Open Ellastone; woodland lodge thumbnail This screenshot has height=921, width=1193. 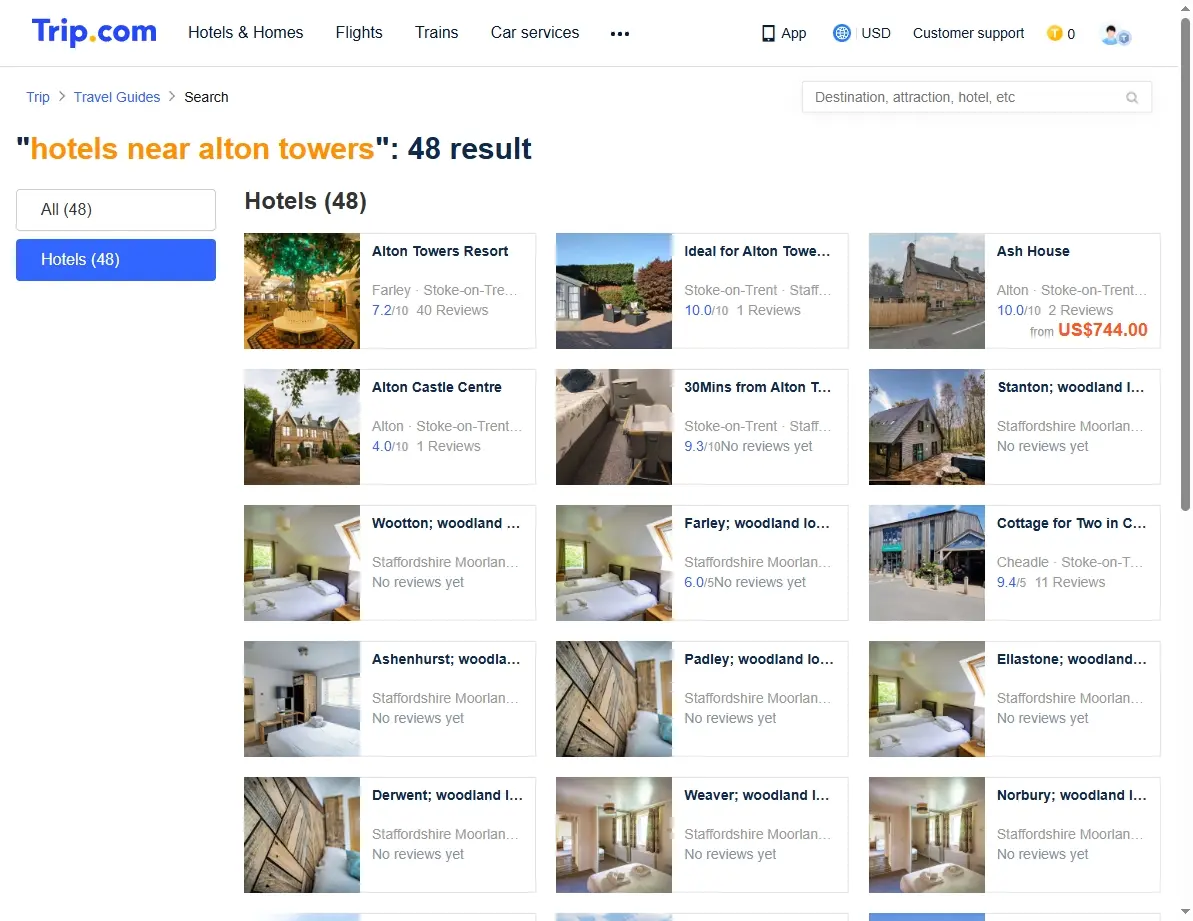tap(927, 700)
